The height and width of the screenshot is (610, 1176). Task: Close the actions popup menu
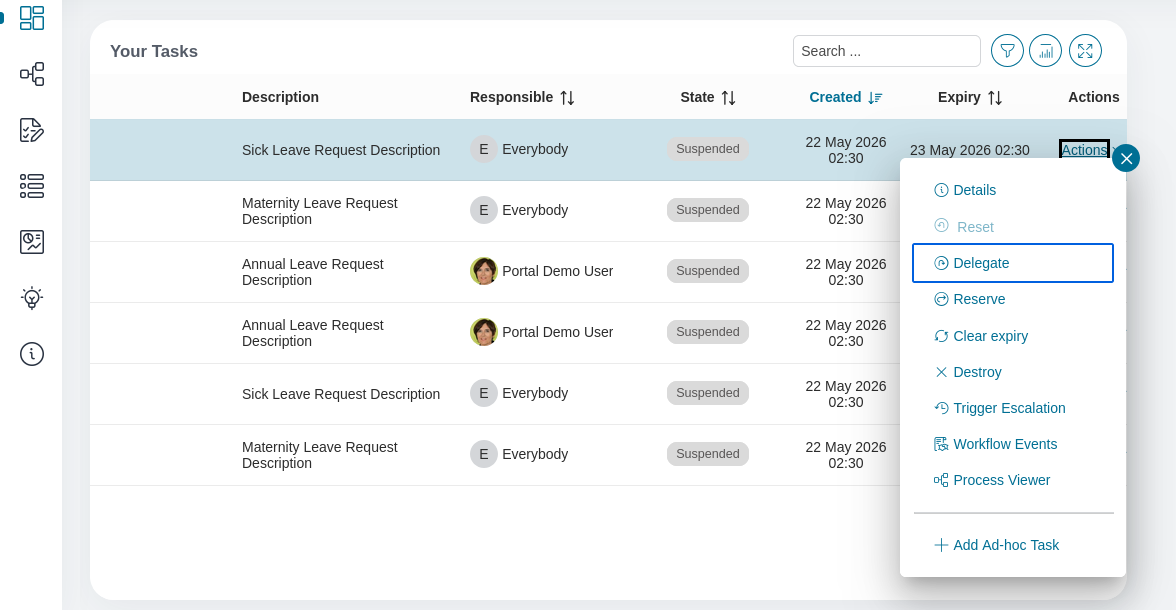pos(1126,158)
